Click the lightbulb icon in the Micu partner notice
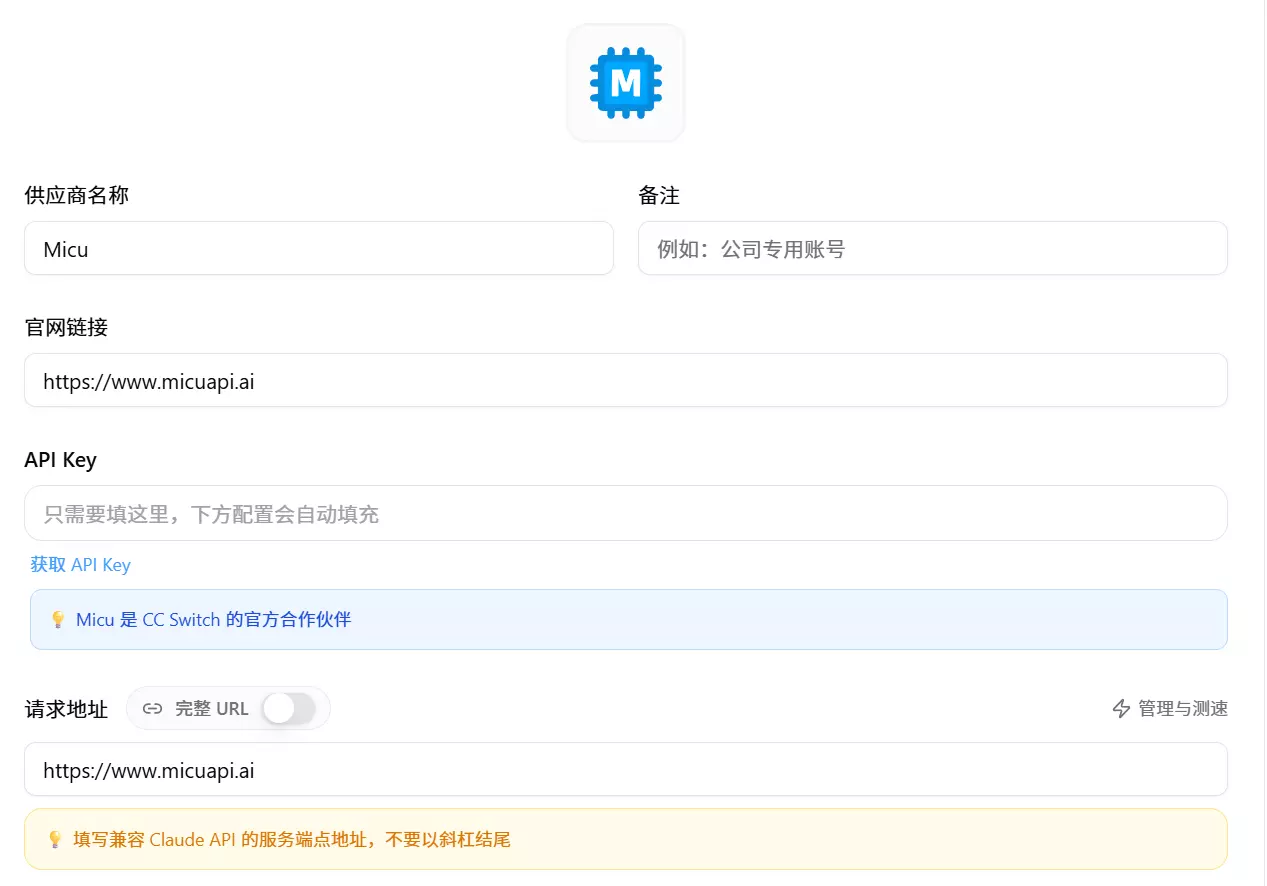The height and width of the screenshot is (886, 1267). pyautogui.click(x=57, y=620)
